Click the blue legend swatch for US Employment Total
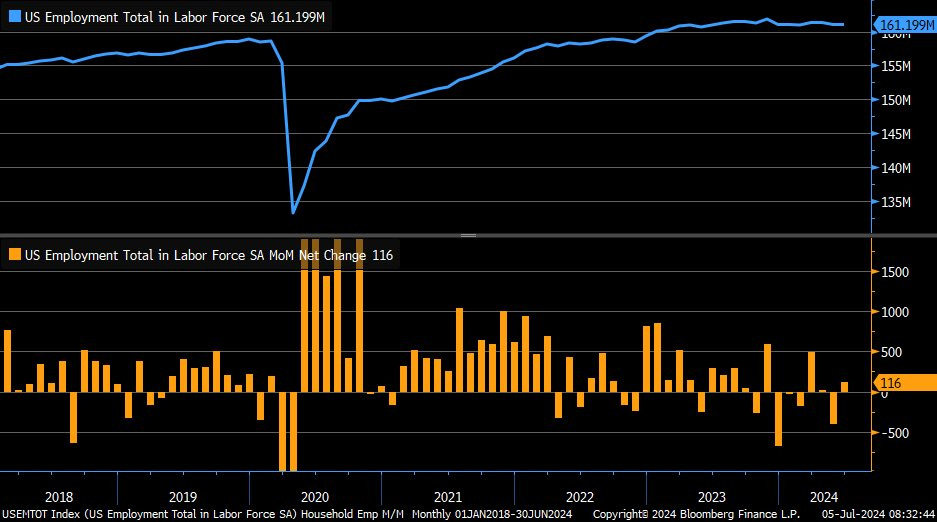937x522 pixels. coord(14,18)
